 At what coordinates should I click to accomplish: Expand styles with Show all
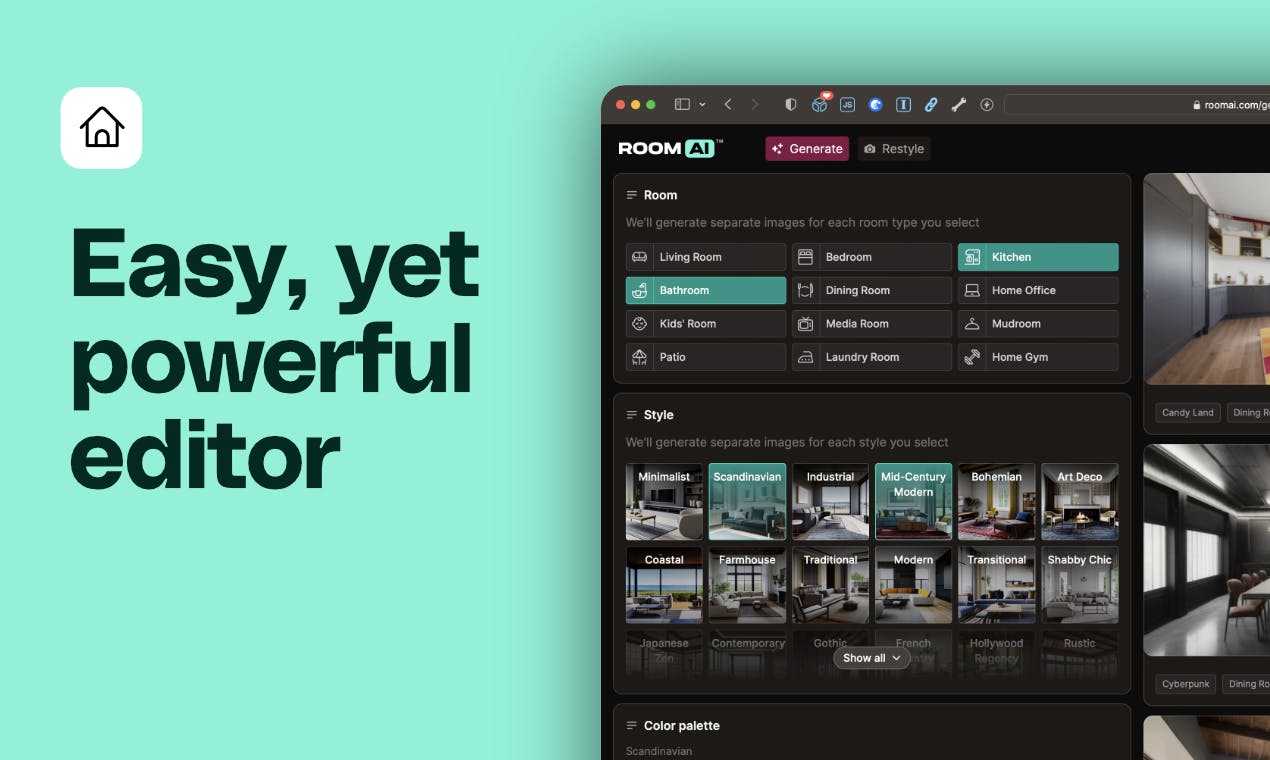pos(871,658)
